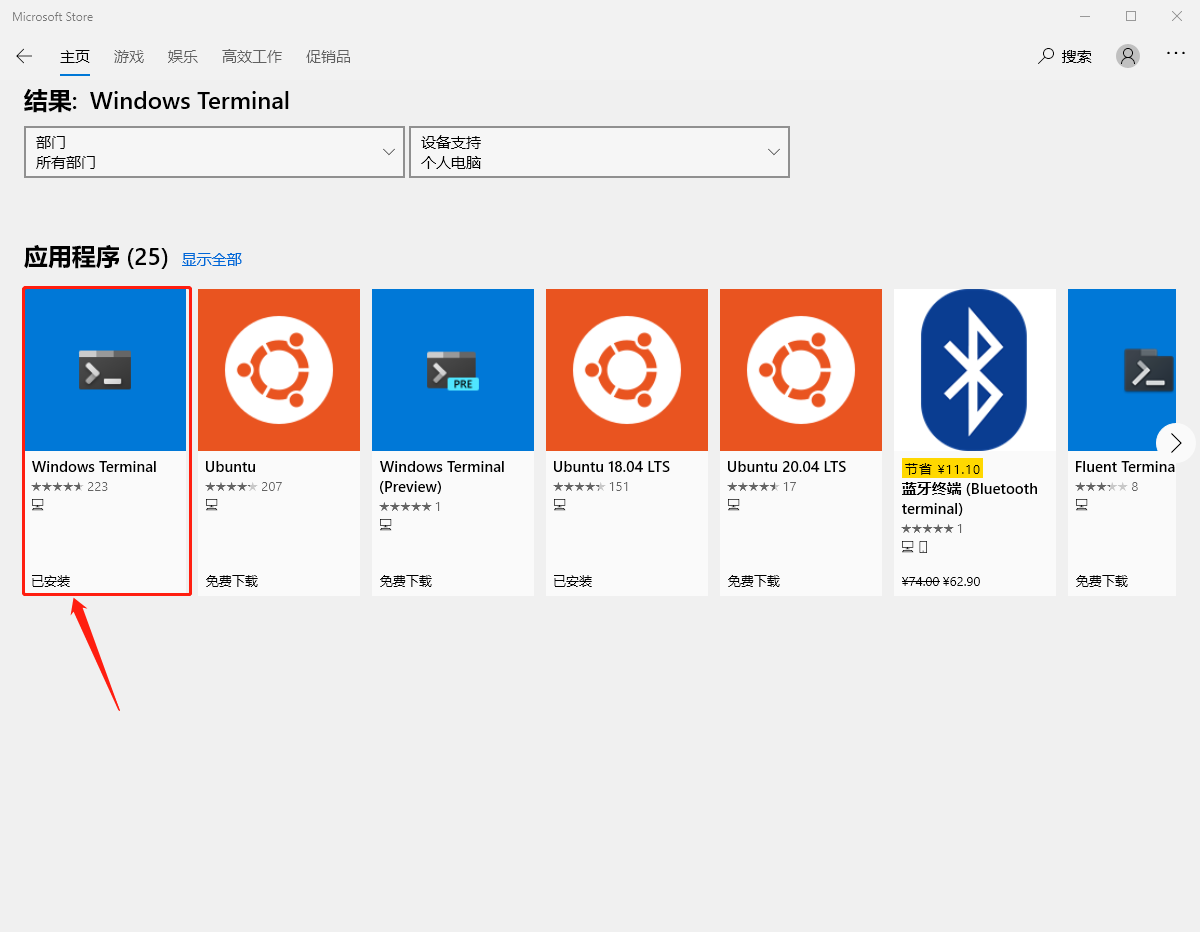Switch to the 游戏 tab
The height and width of the screenshot is (932, 1200).
pos(129,57)
